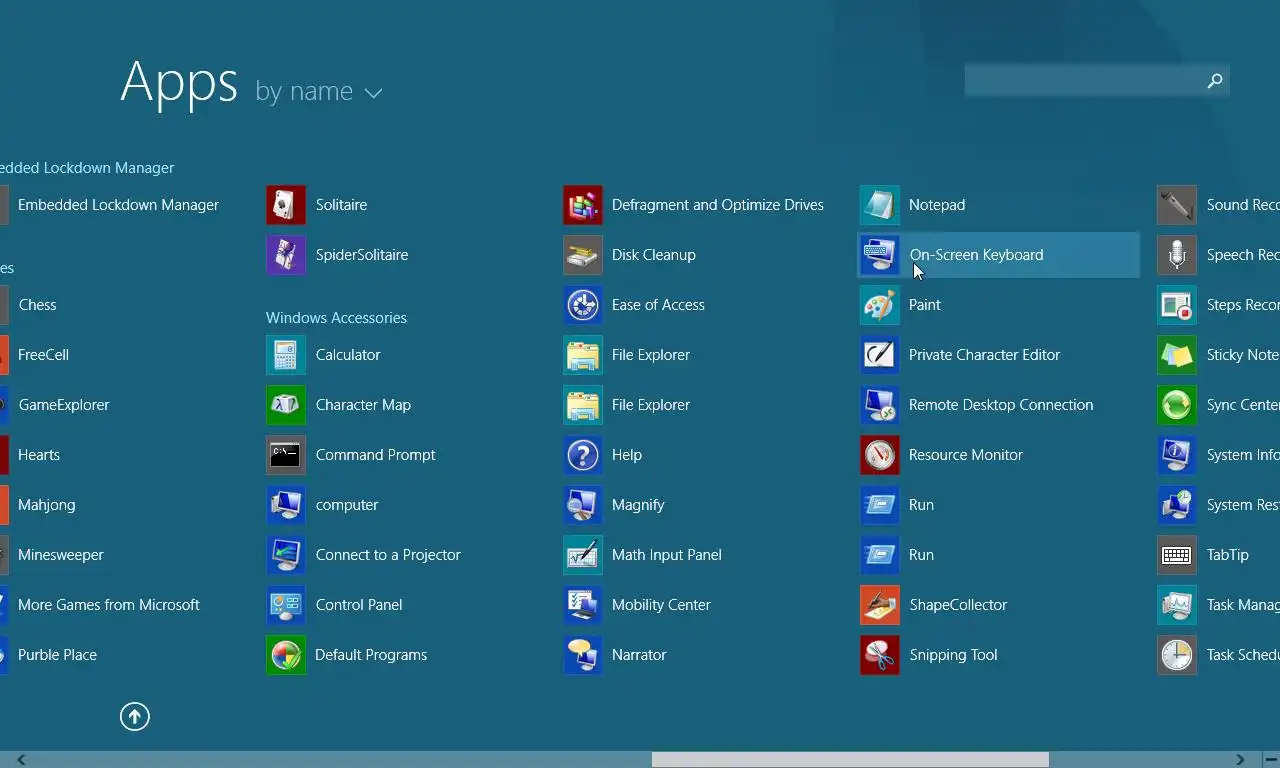Open the Embedded Lockdown Manager app label

click(118, 205)
